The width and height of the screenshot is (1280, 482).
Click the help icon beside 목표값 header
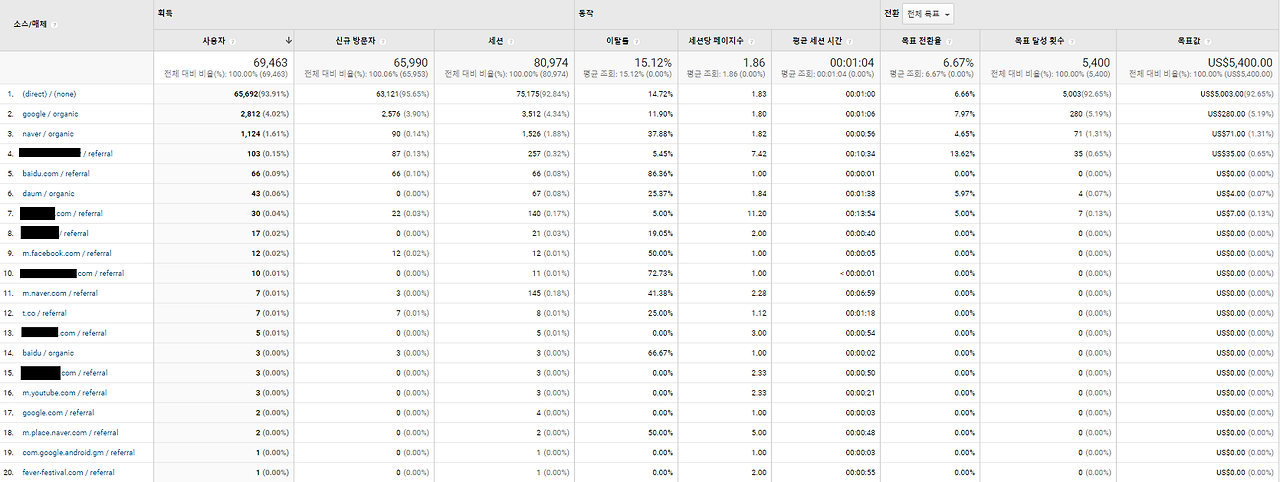(1207, 41)
